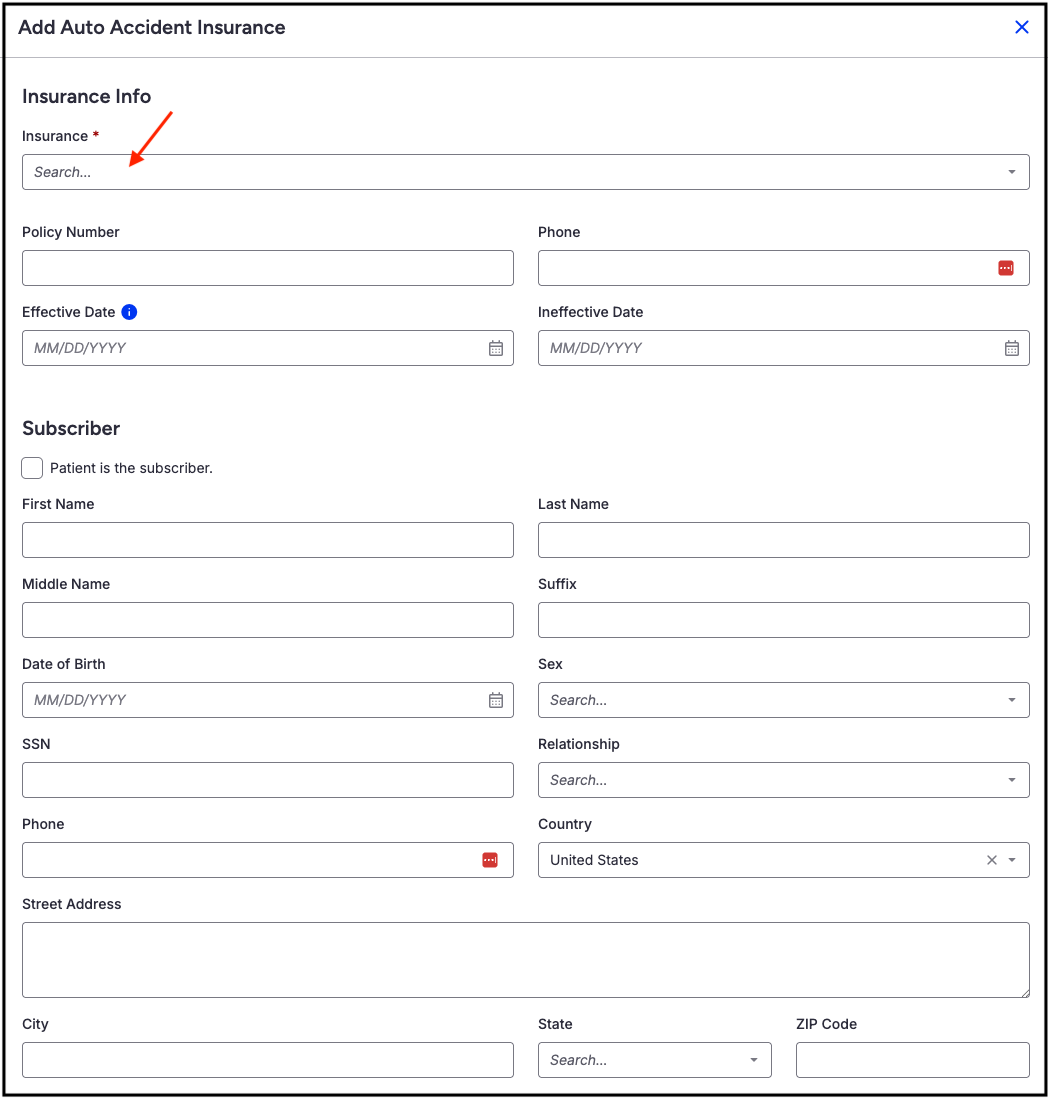This screenshot has height=1098, width=1048.
Task: Close the Add Auto Accident Insurance dialog
Action: click(x=1022, y=27)
